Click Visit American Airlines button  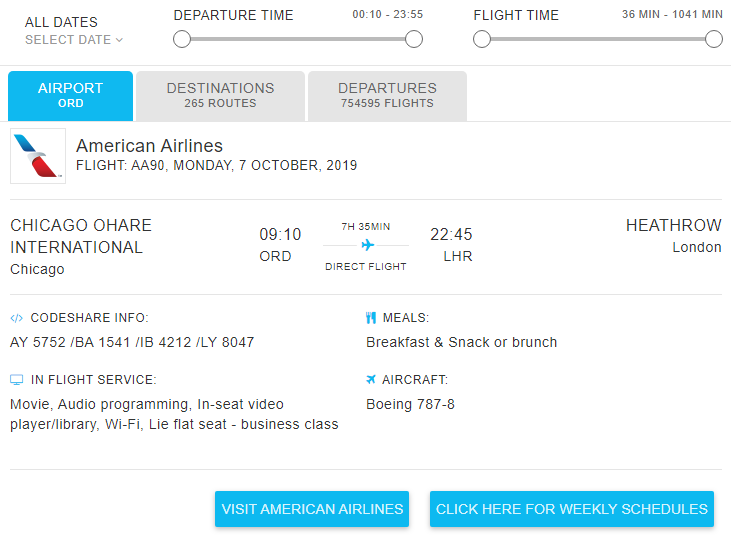tap(312, 509)
